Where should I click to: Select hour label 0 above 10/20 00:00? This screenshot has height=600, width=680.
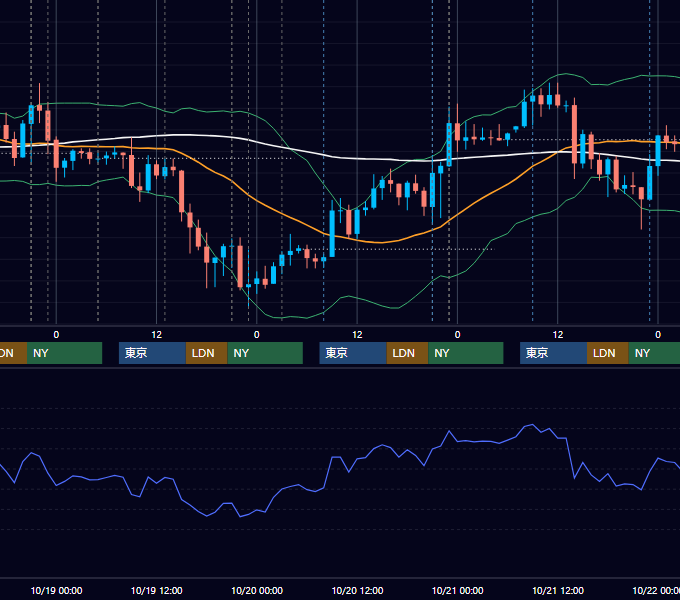coord(257,335)
